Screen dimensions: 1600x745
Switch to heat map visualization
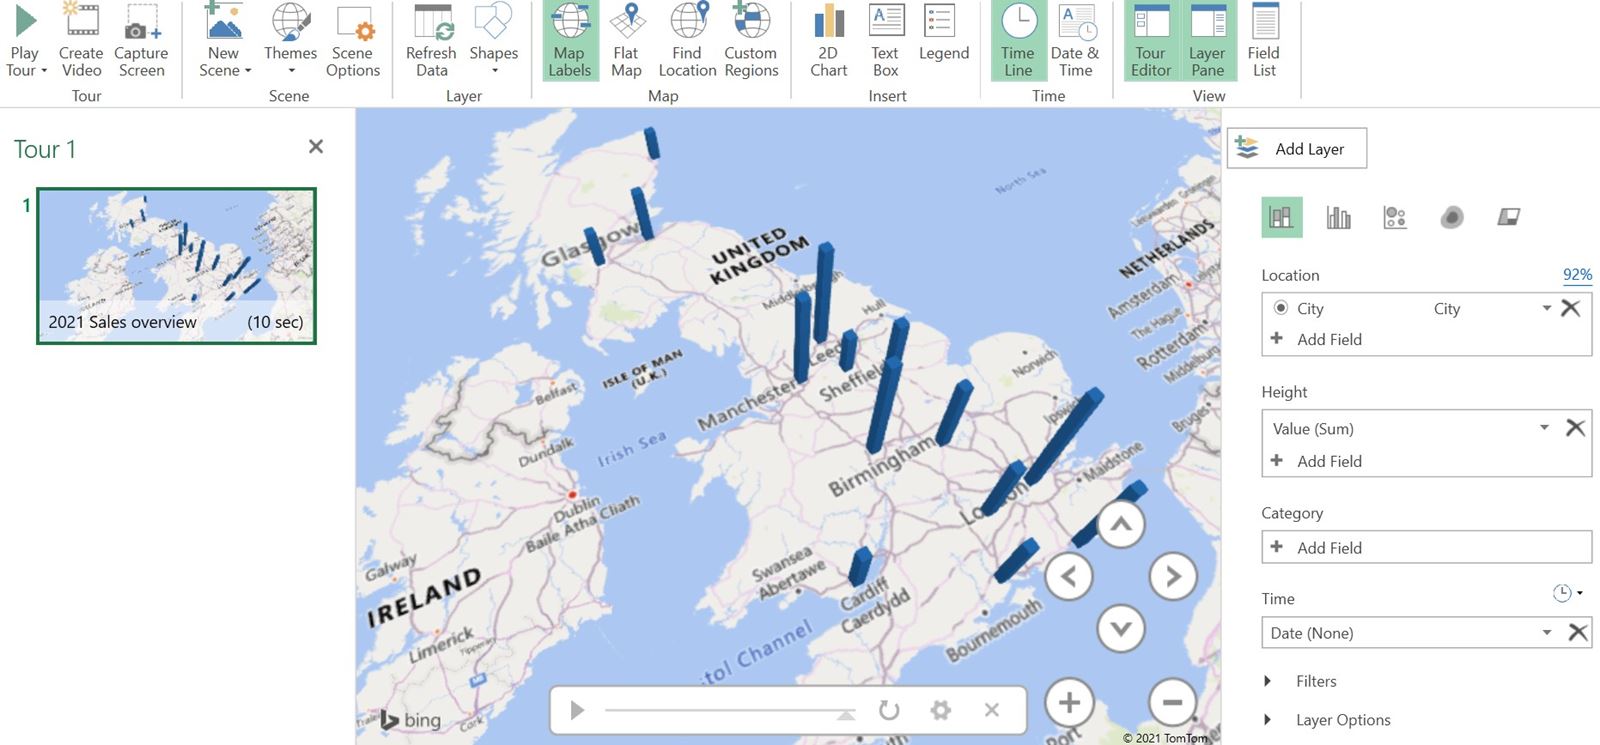(x=1452, y=217)
